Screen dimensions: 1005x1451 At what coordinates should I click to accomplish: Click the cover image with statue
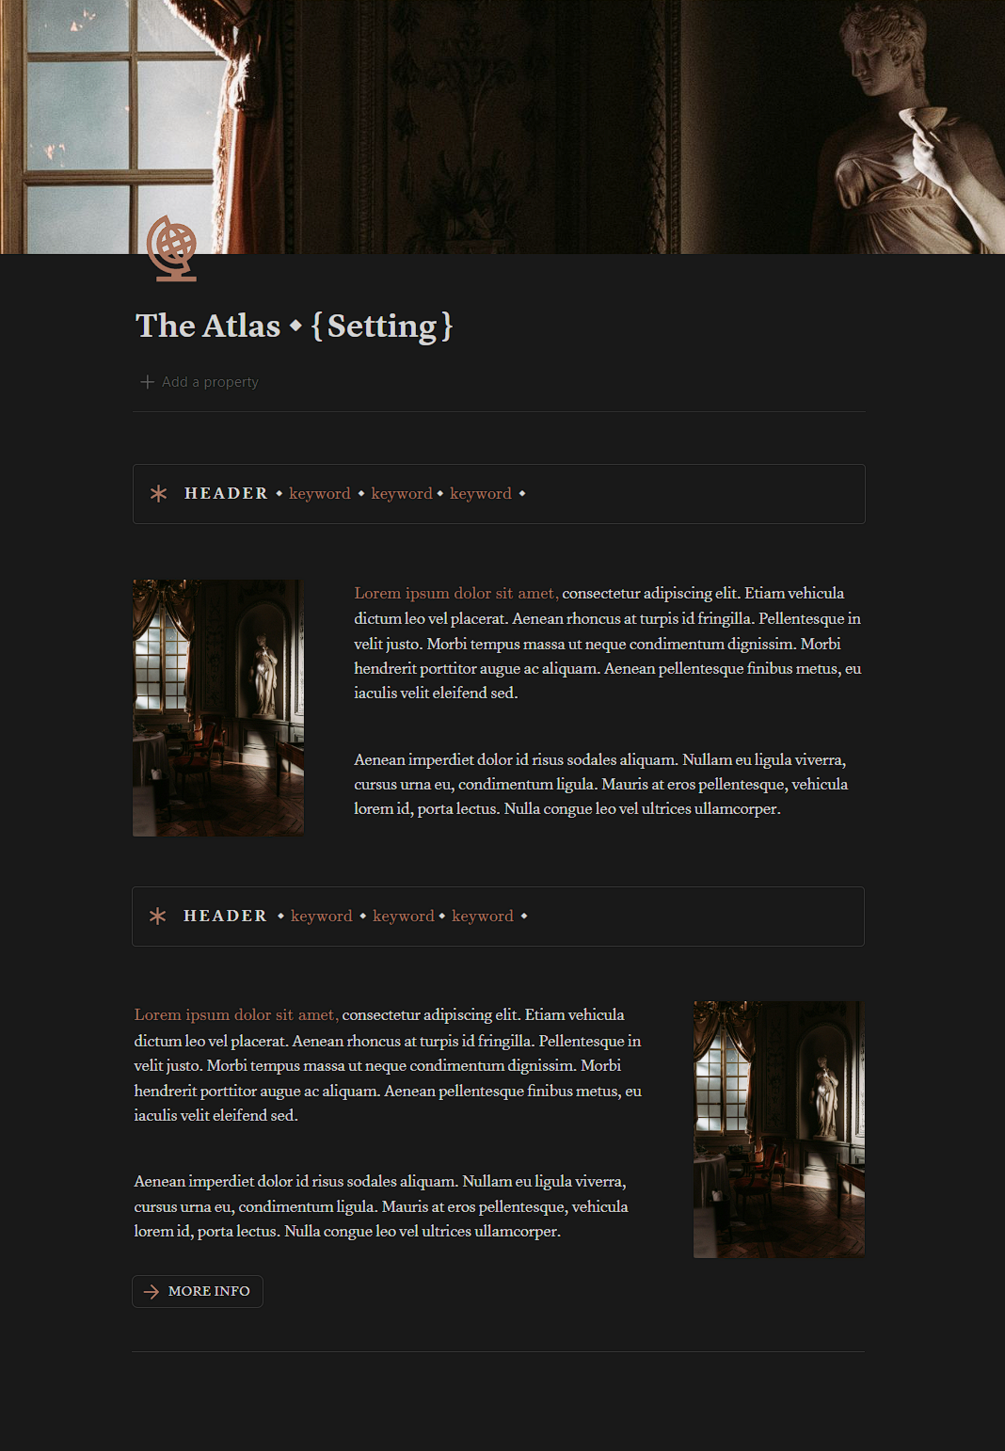(502, 127)
